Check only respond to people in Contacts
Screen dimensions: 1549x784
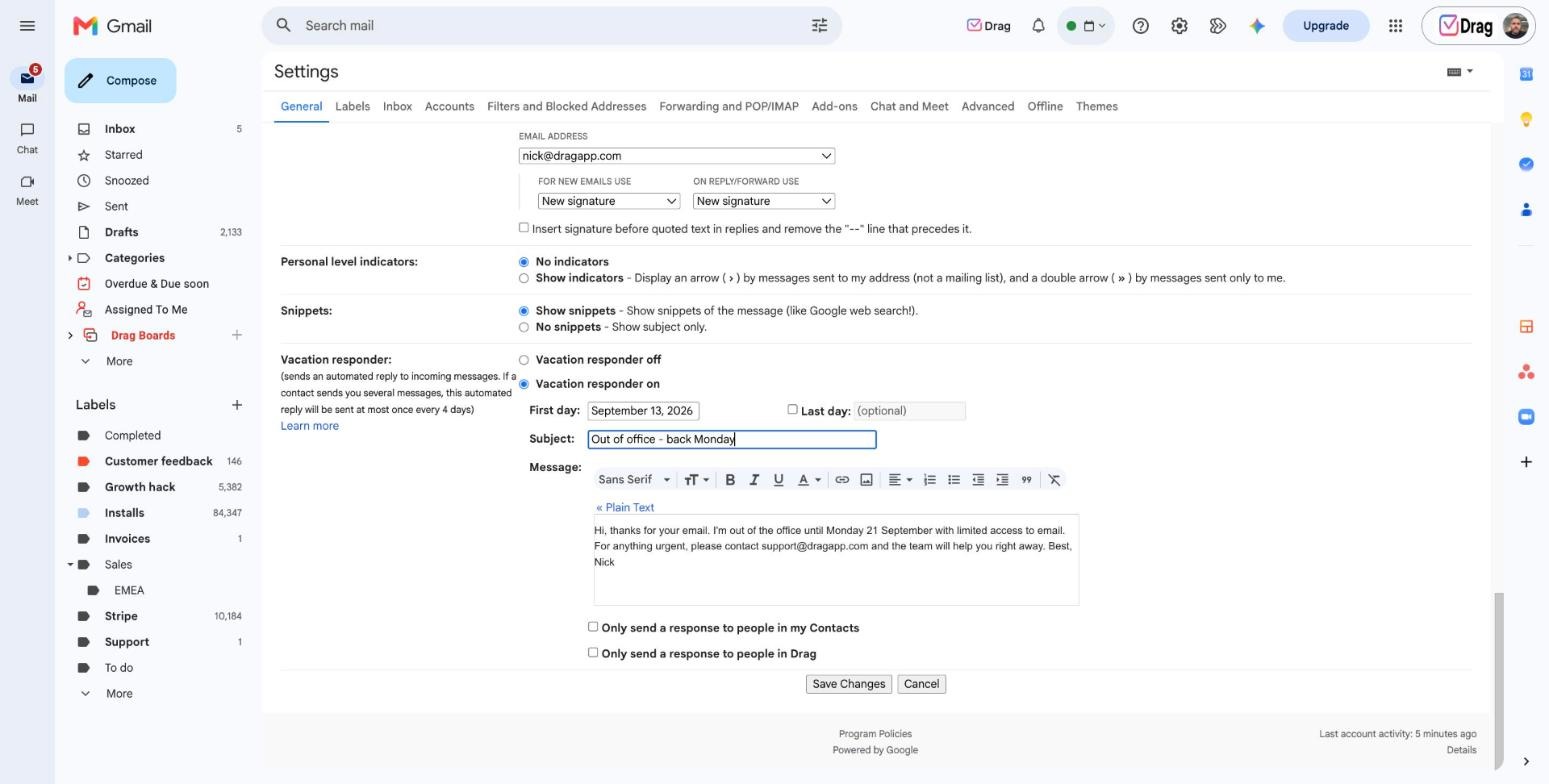coord(593,627)
